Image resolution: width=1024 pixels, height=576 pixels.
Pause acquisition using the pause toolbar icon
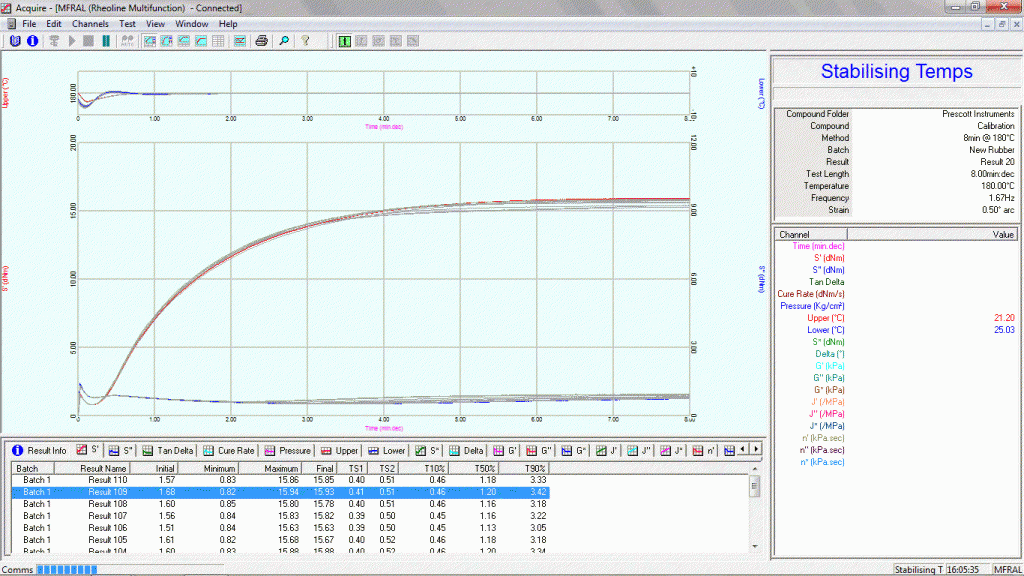pyautogui.click(x=105, y=41)
